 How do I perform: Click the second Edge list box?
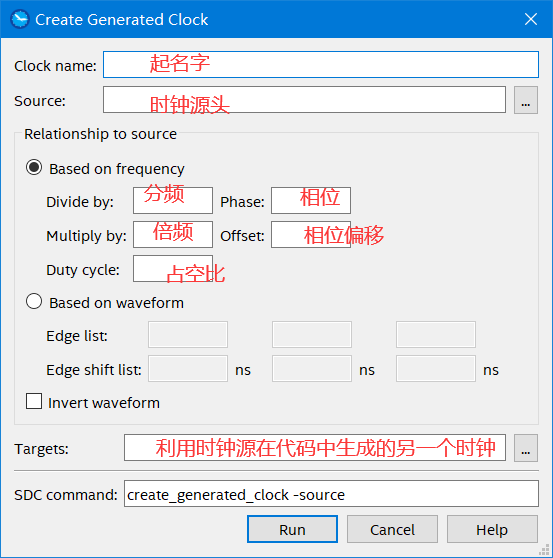tap(312, 335)
